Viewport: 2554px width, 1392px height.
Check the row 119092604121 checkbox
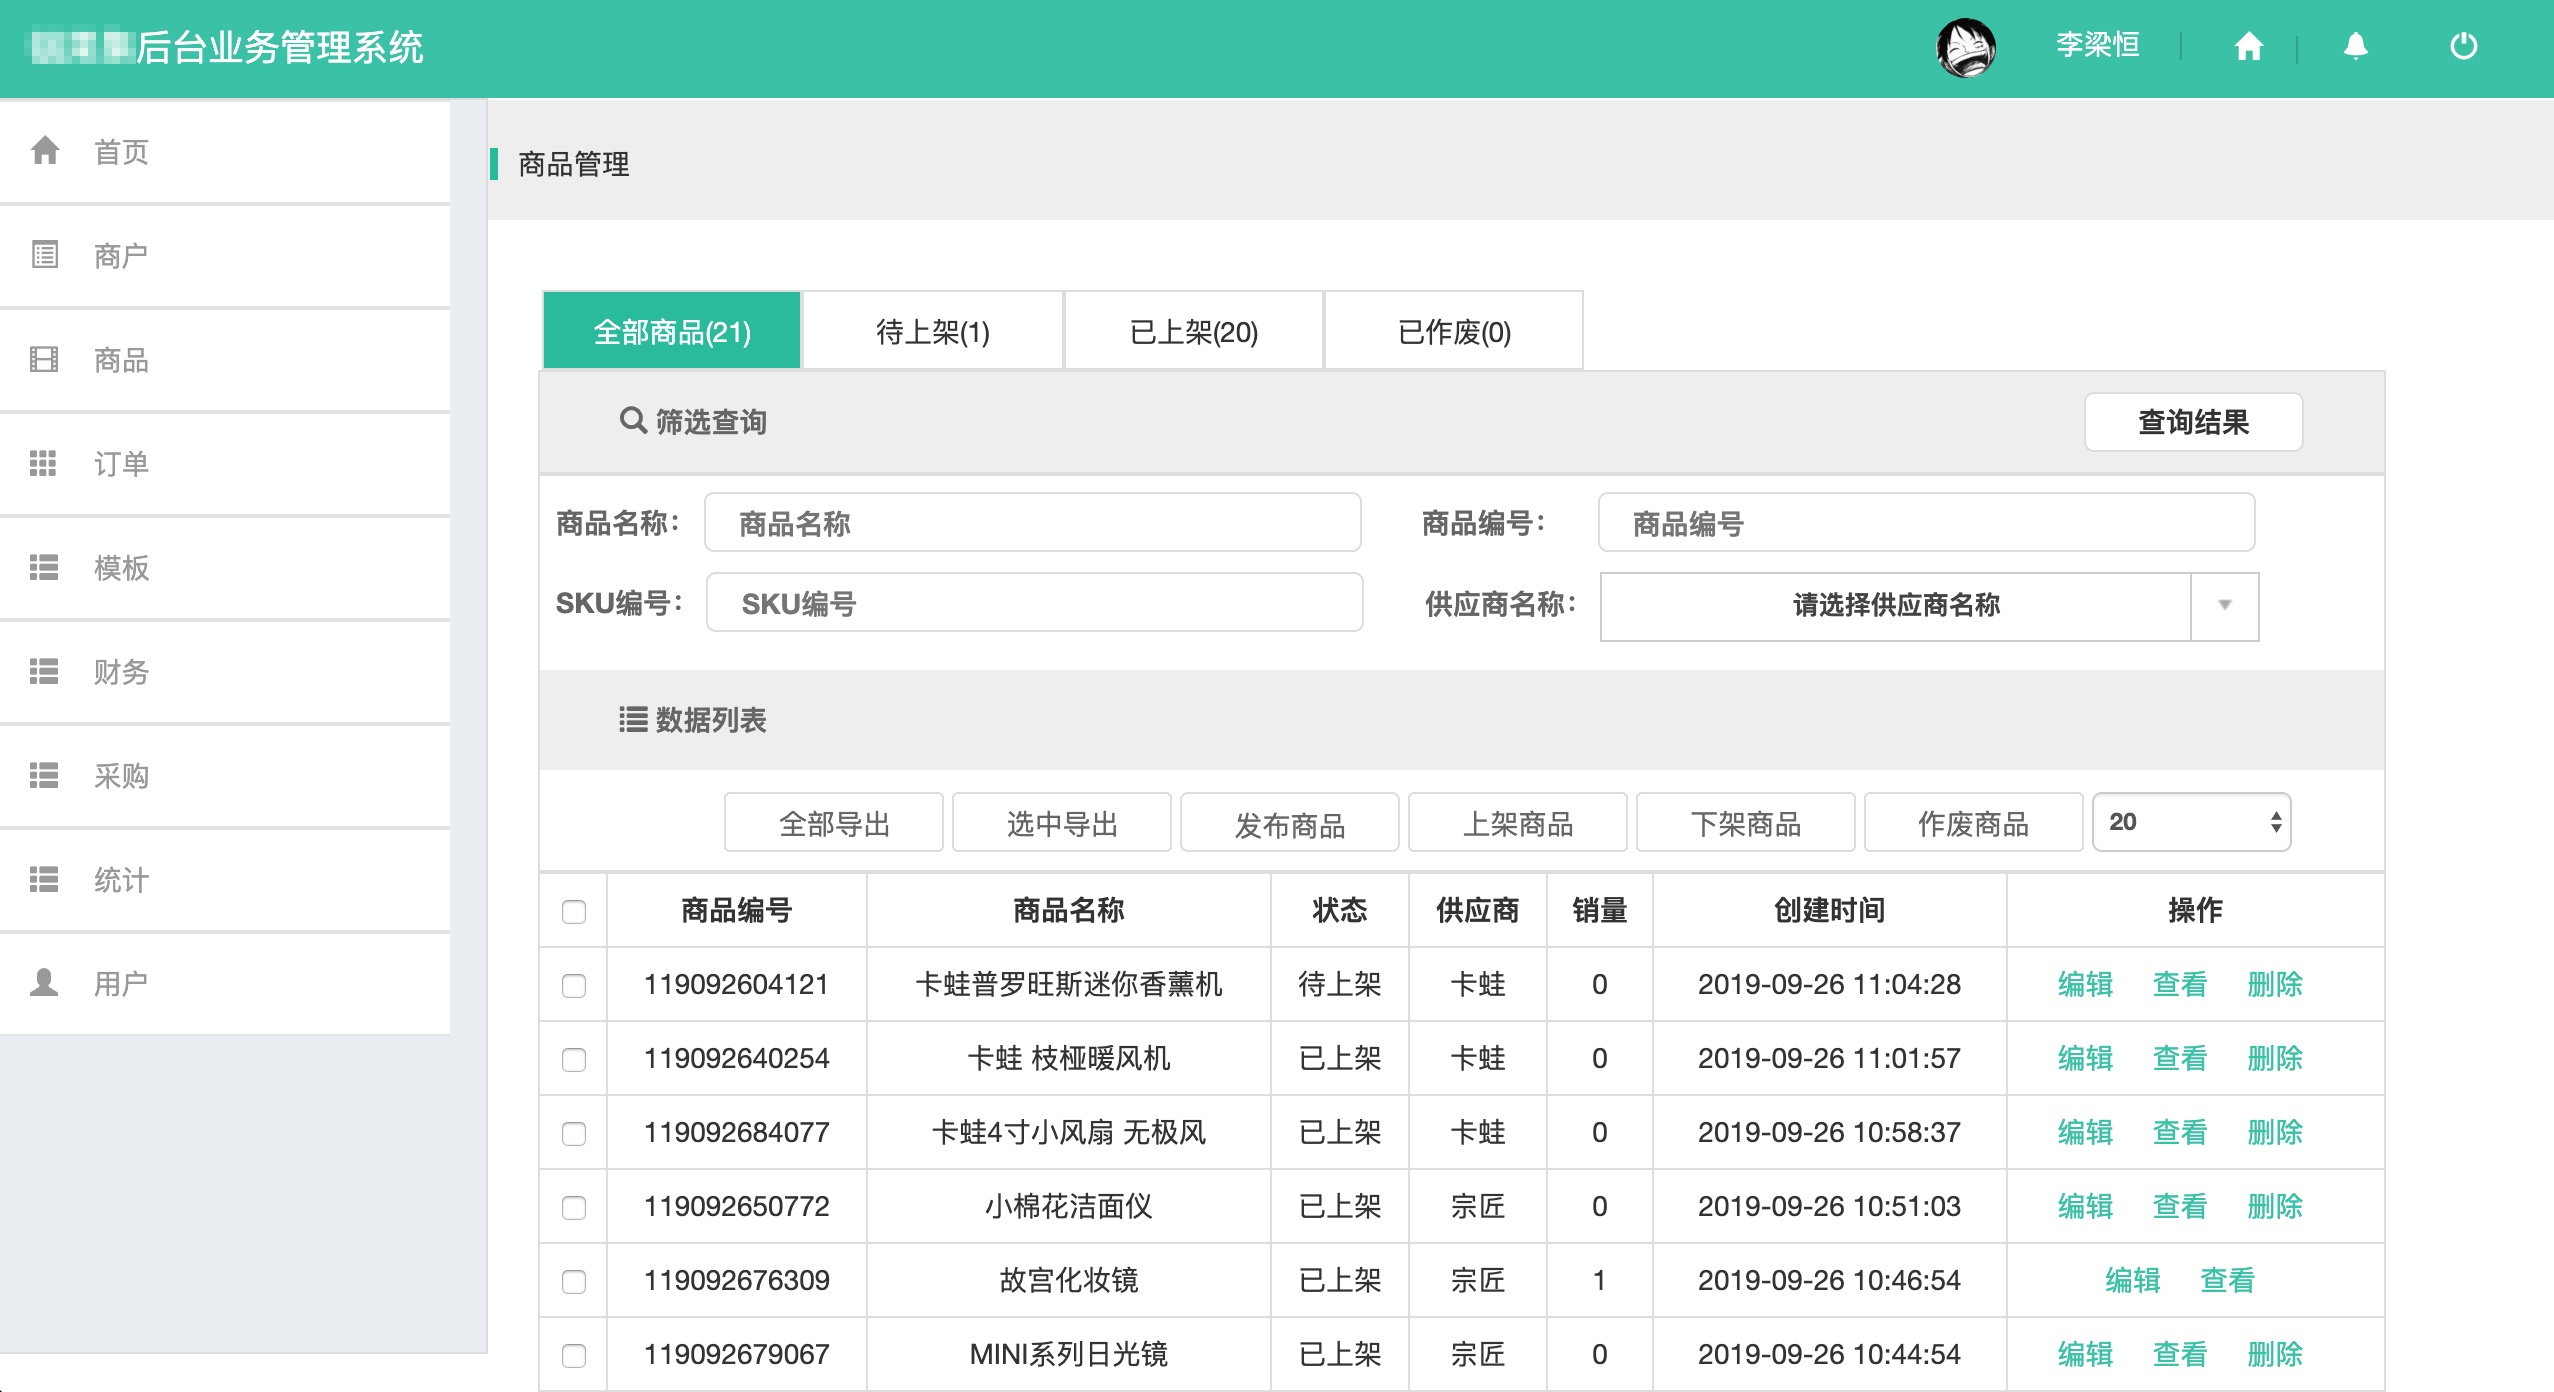[x=574, y=985]
